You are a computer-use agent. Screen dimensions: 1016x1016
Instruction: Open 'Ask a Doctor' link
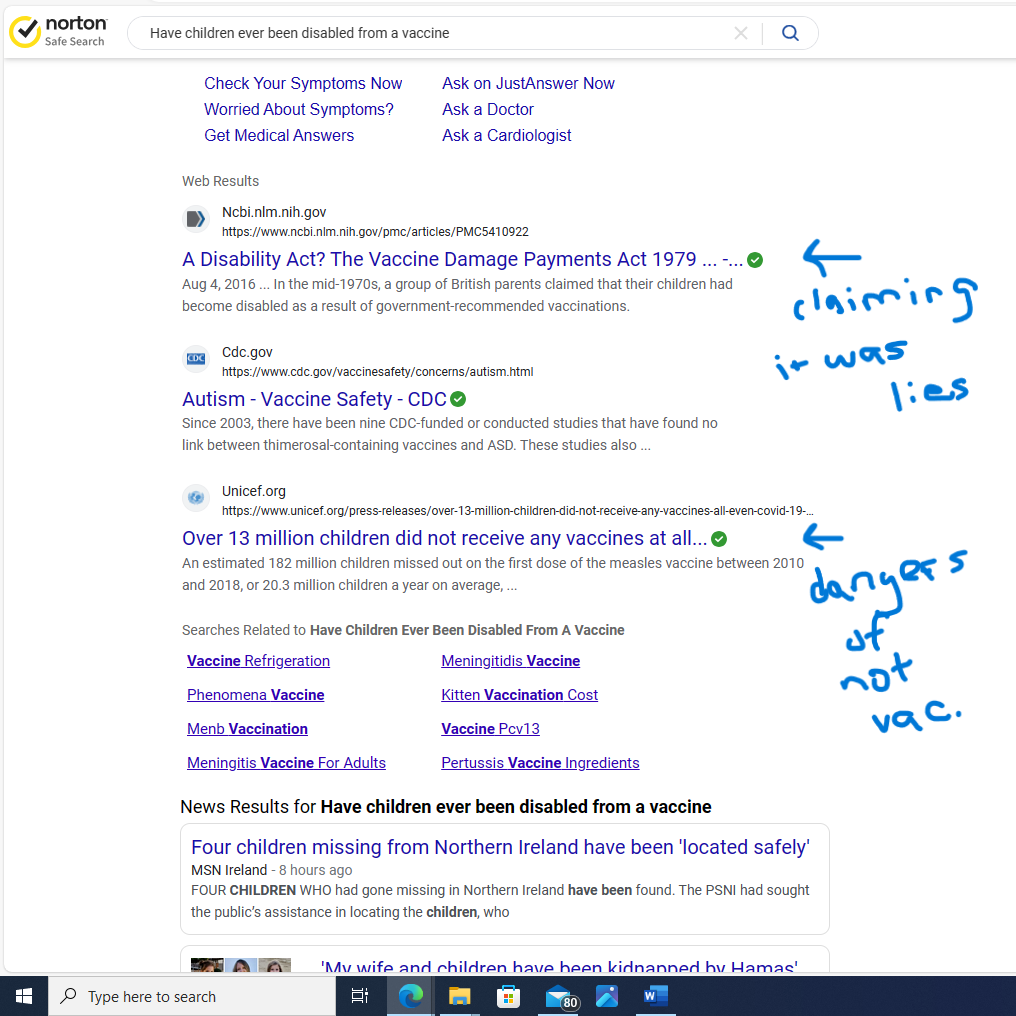(487, 110)
